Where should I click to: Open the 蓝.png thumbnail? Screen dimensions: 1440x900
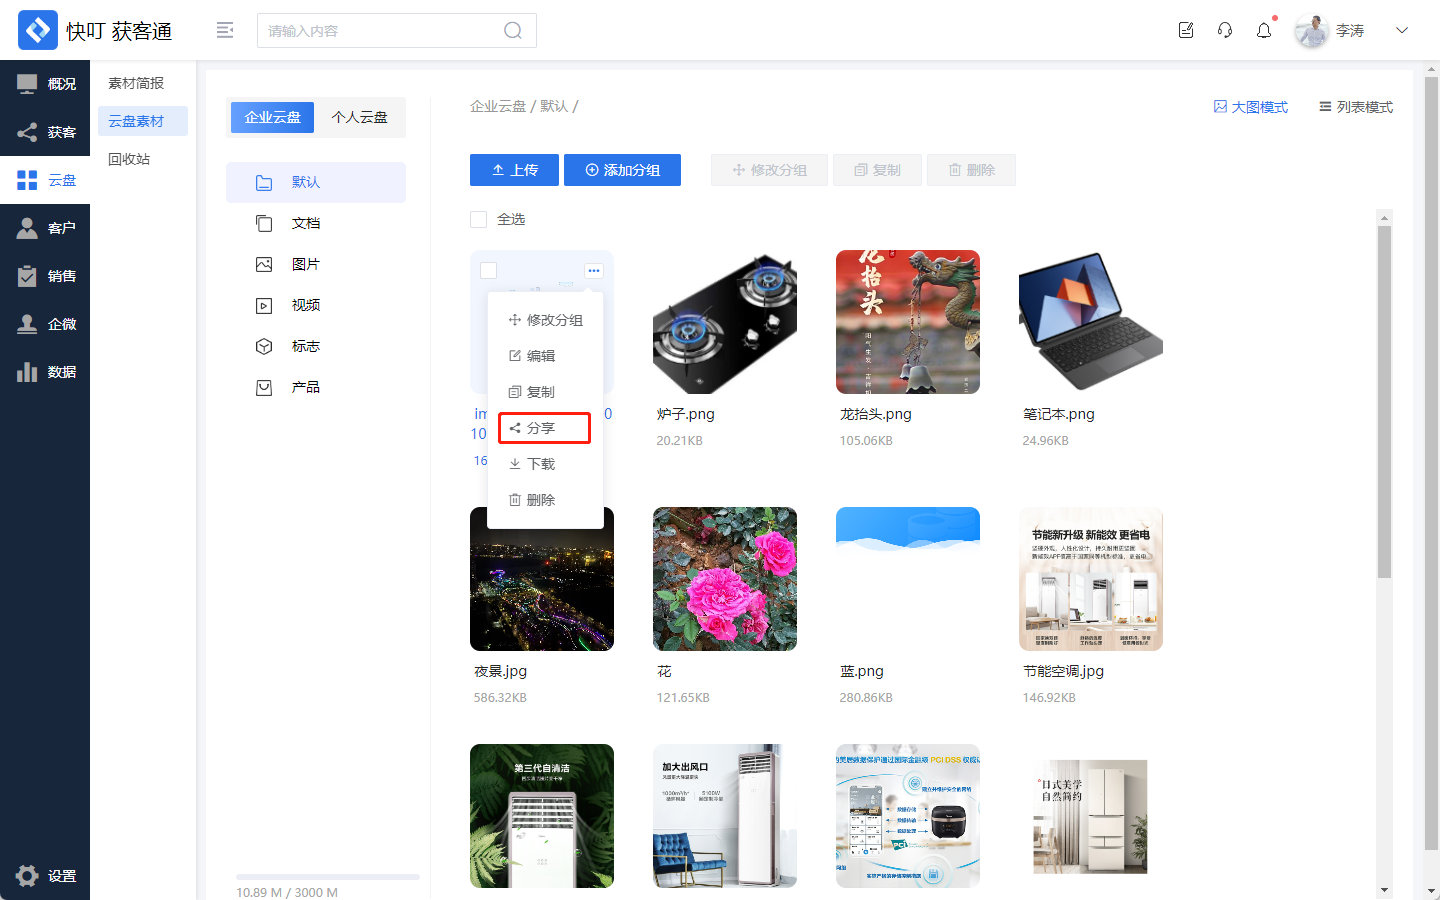coord(908,579)
